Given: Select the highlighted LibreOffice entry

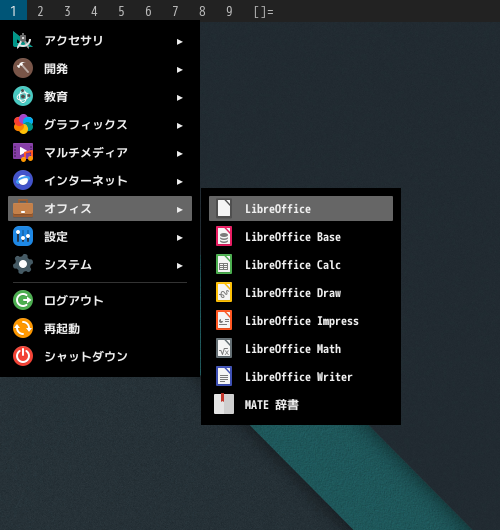Looking at the screenshot, I should point(301,209).
